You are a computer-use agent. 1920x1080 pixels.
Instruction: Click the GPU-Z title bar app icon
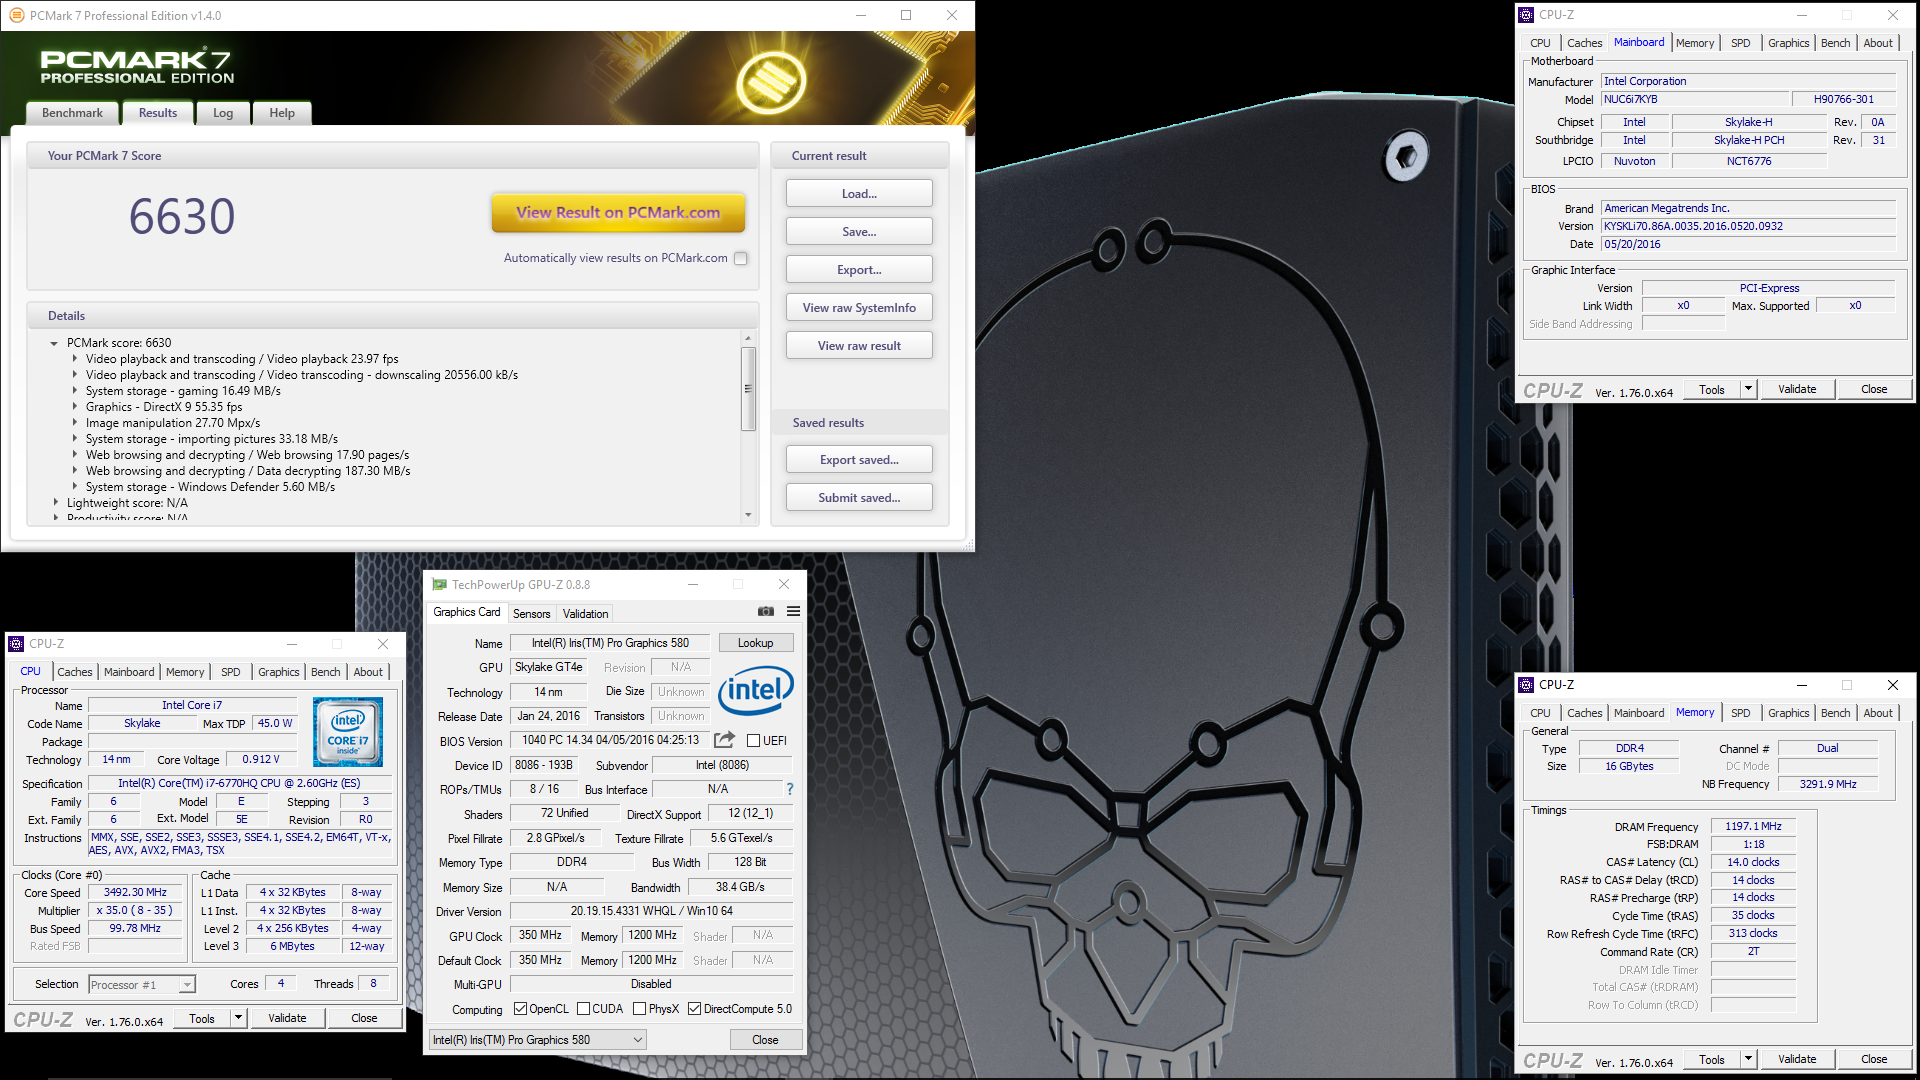(x=439, y=585)
